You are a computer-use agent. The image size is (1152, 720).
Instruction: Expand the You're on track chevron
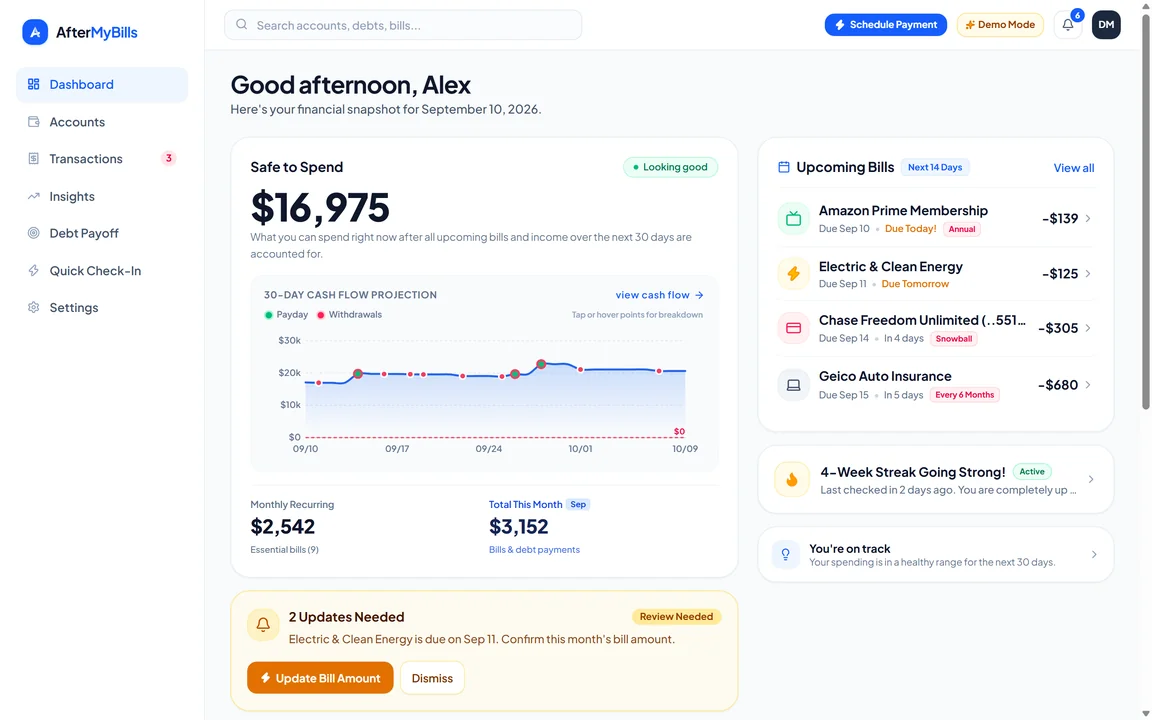point(1094,554)
